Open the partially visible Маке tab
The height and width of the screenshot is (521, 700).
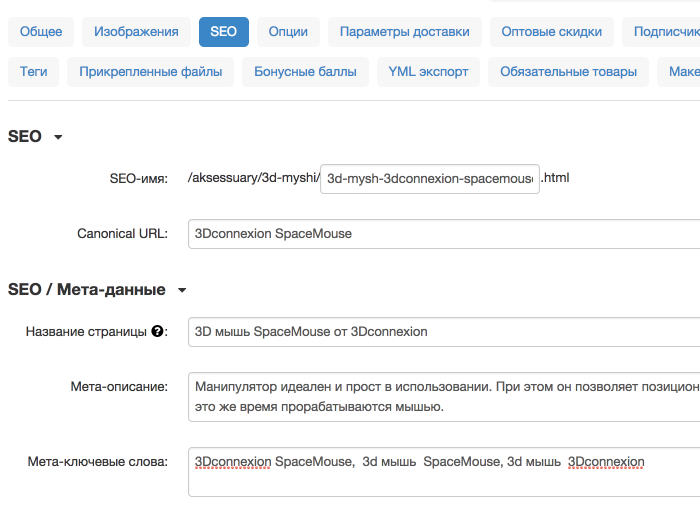(x=679, y=72)
